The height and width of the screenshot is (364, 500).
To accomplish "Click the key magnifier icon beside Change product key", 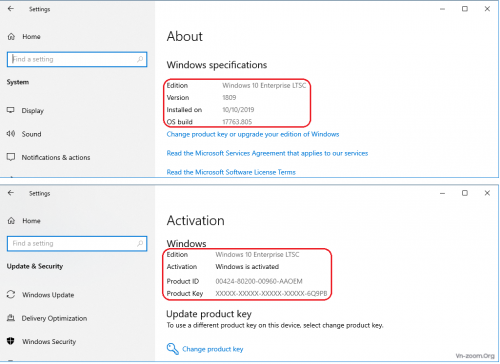I will [172, 349].
